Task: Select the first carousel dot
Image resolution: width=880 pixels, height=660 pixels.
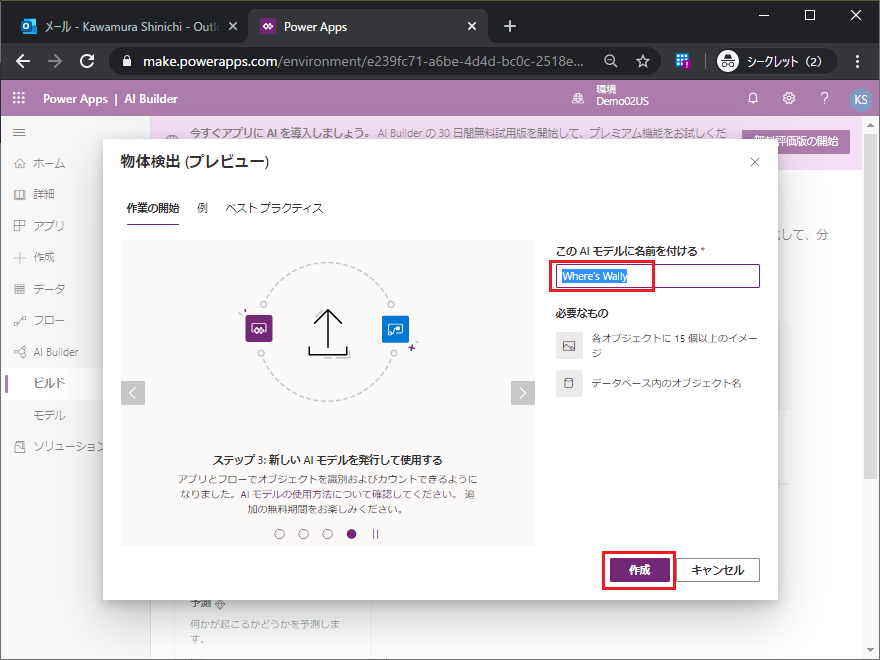Action: (x=279, y=534)
